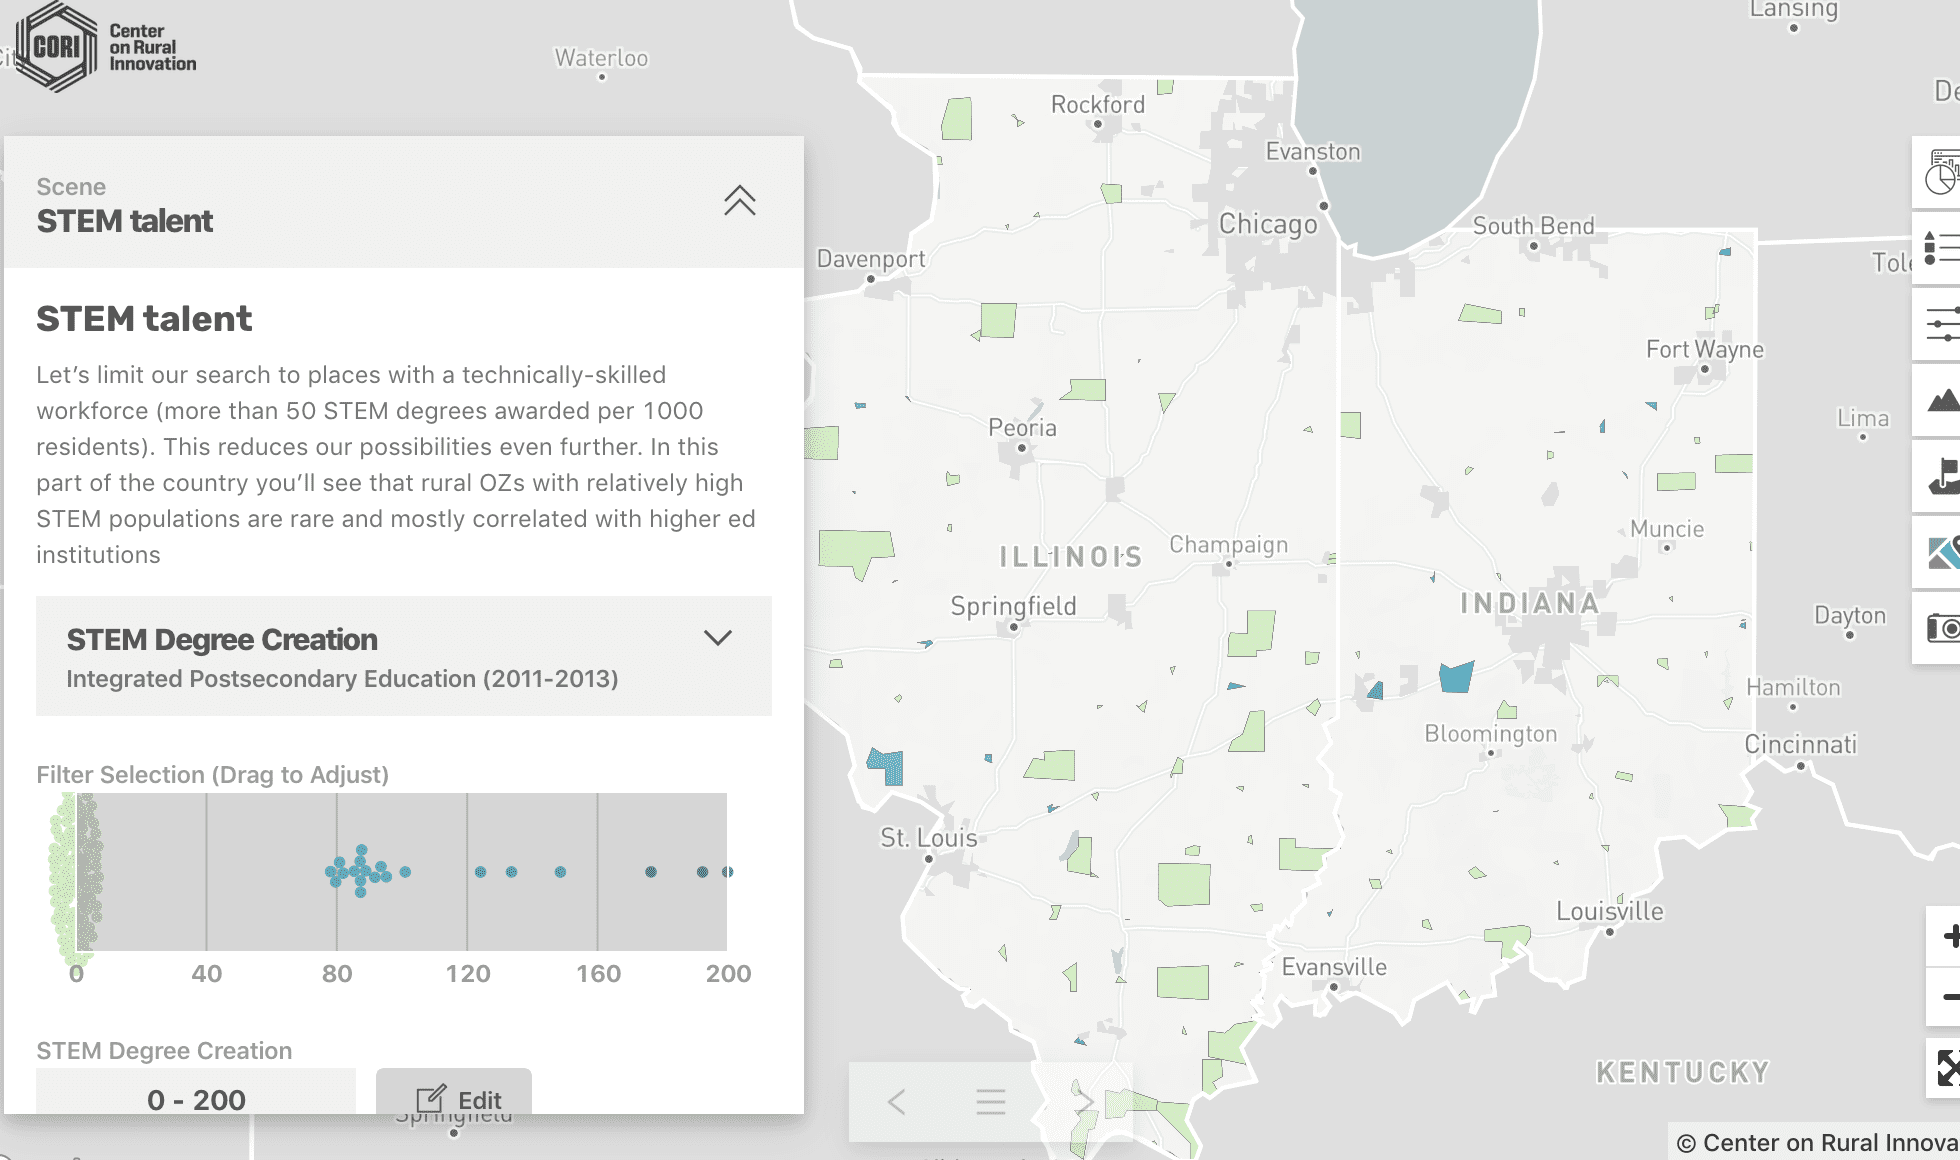Click the Cincinnati city label

click(1800, 744)
